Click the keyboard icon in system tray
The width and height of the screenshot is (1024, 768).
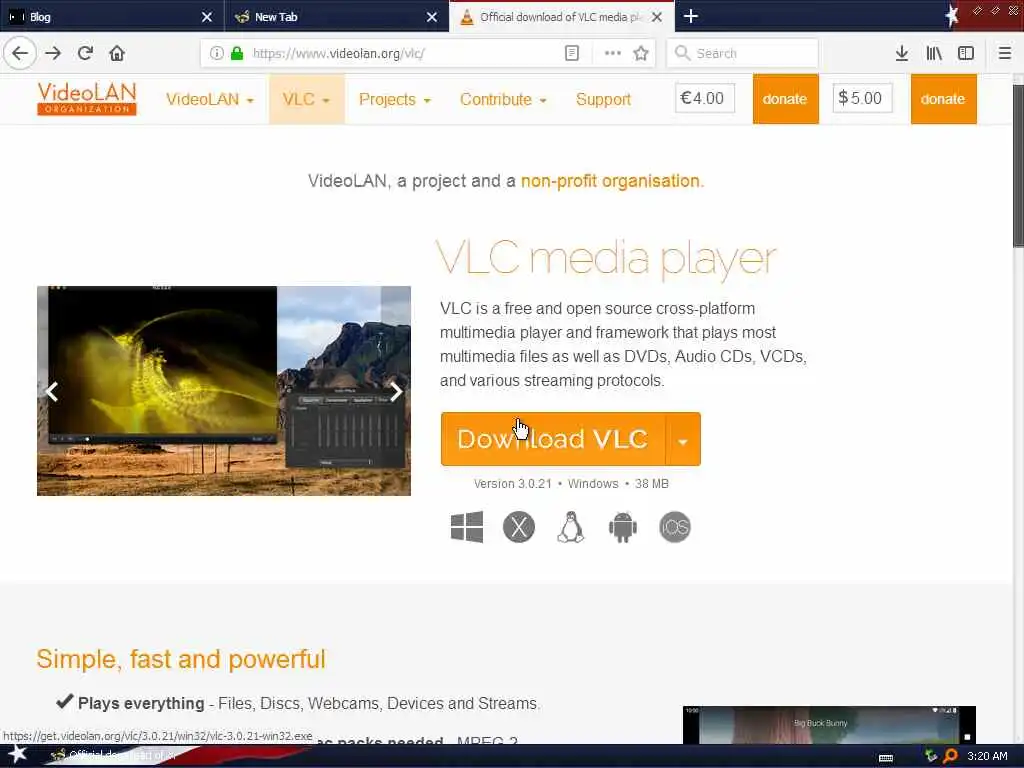click(x=886, y=758)
